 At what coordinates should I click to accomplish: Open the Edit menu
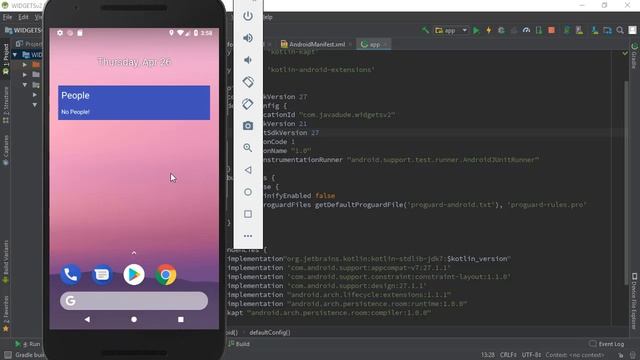click(23, 17)
